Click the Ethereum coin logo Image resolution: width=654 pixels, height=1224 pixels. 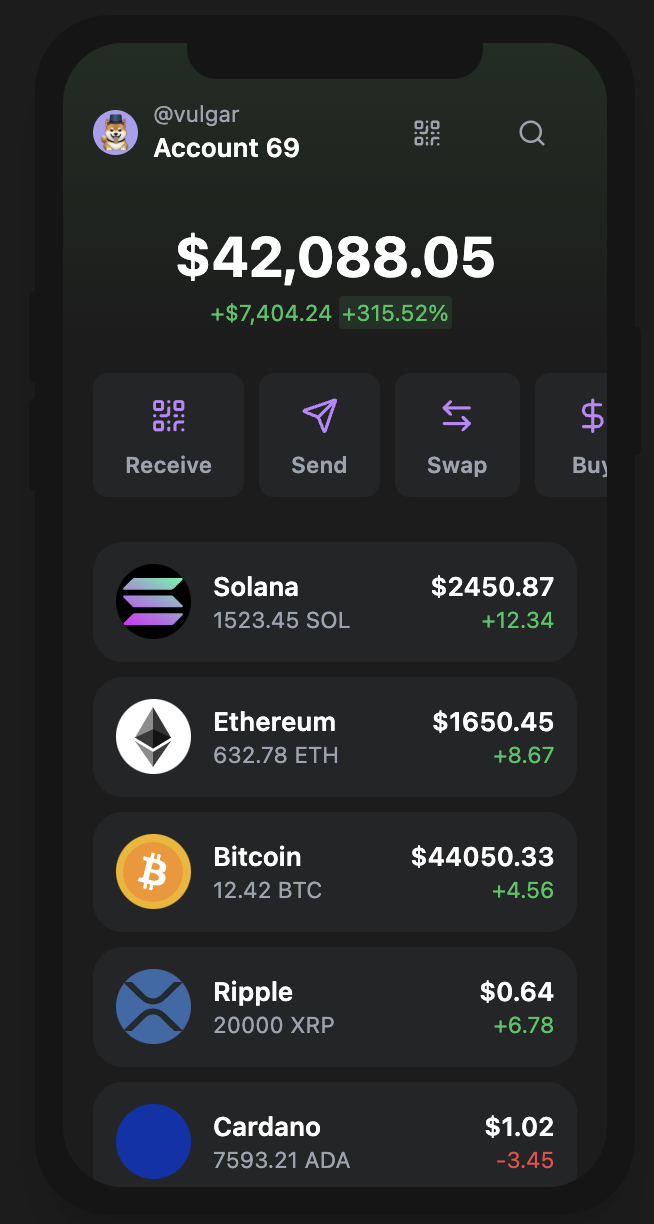click(153, 737)
